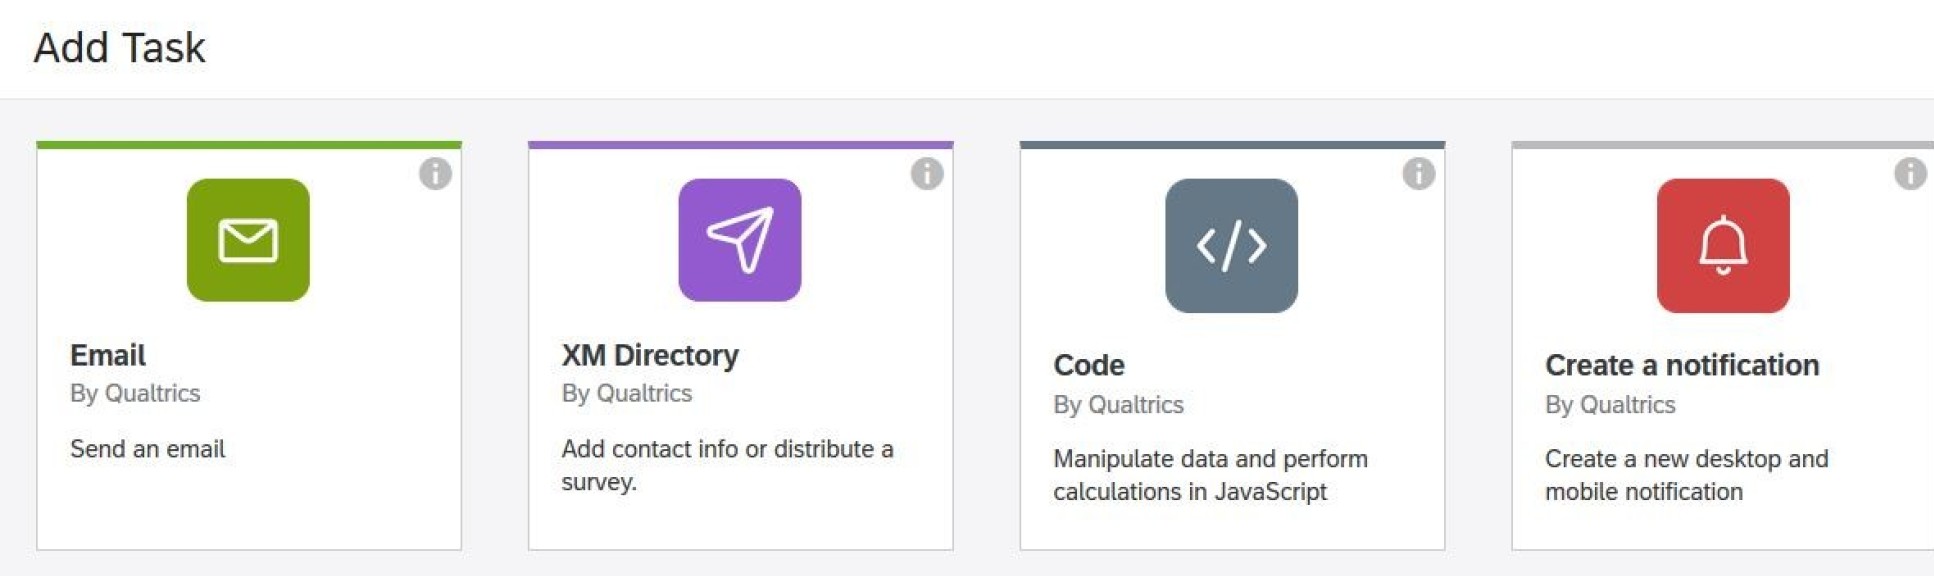Click "By Qualtrics" under Code
Viewport: 1934px width, 576px height.
1118,405
